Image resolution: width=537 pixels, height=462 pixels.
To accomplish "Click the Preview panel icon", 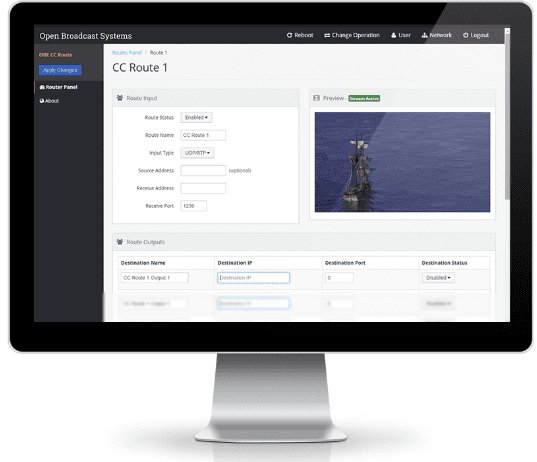I will tap(316, 98).
